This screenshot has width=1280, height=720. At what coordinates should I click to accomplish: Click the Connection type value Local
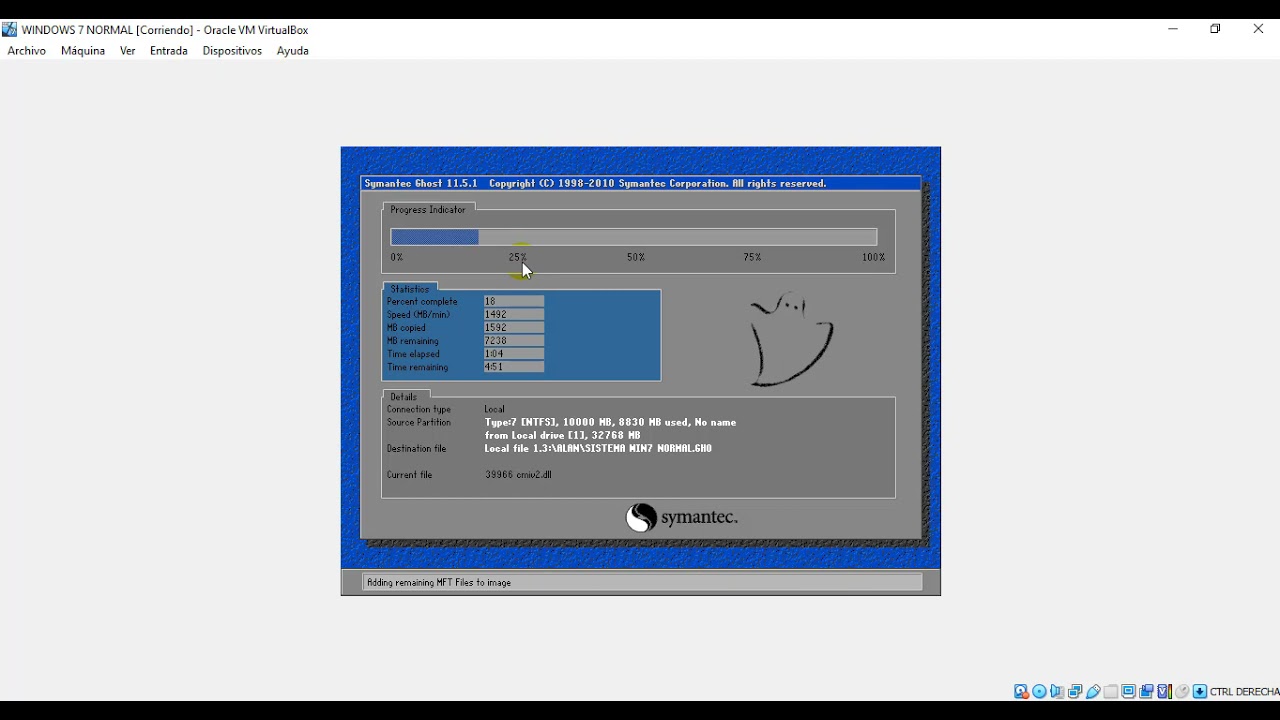click(495, 410)
